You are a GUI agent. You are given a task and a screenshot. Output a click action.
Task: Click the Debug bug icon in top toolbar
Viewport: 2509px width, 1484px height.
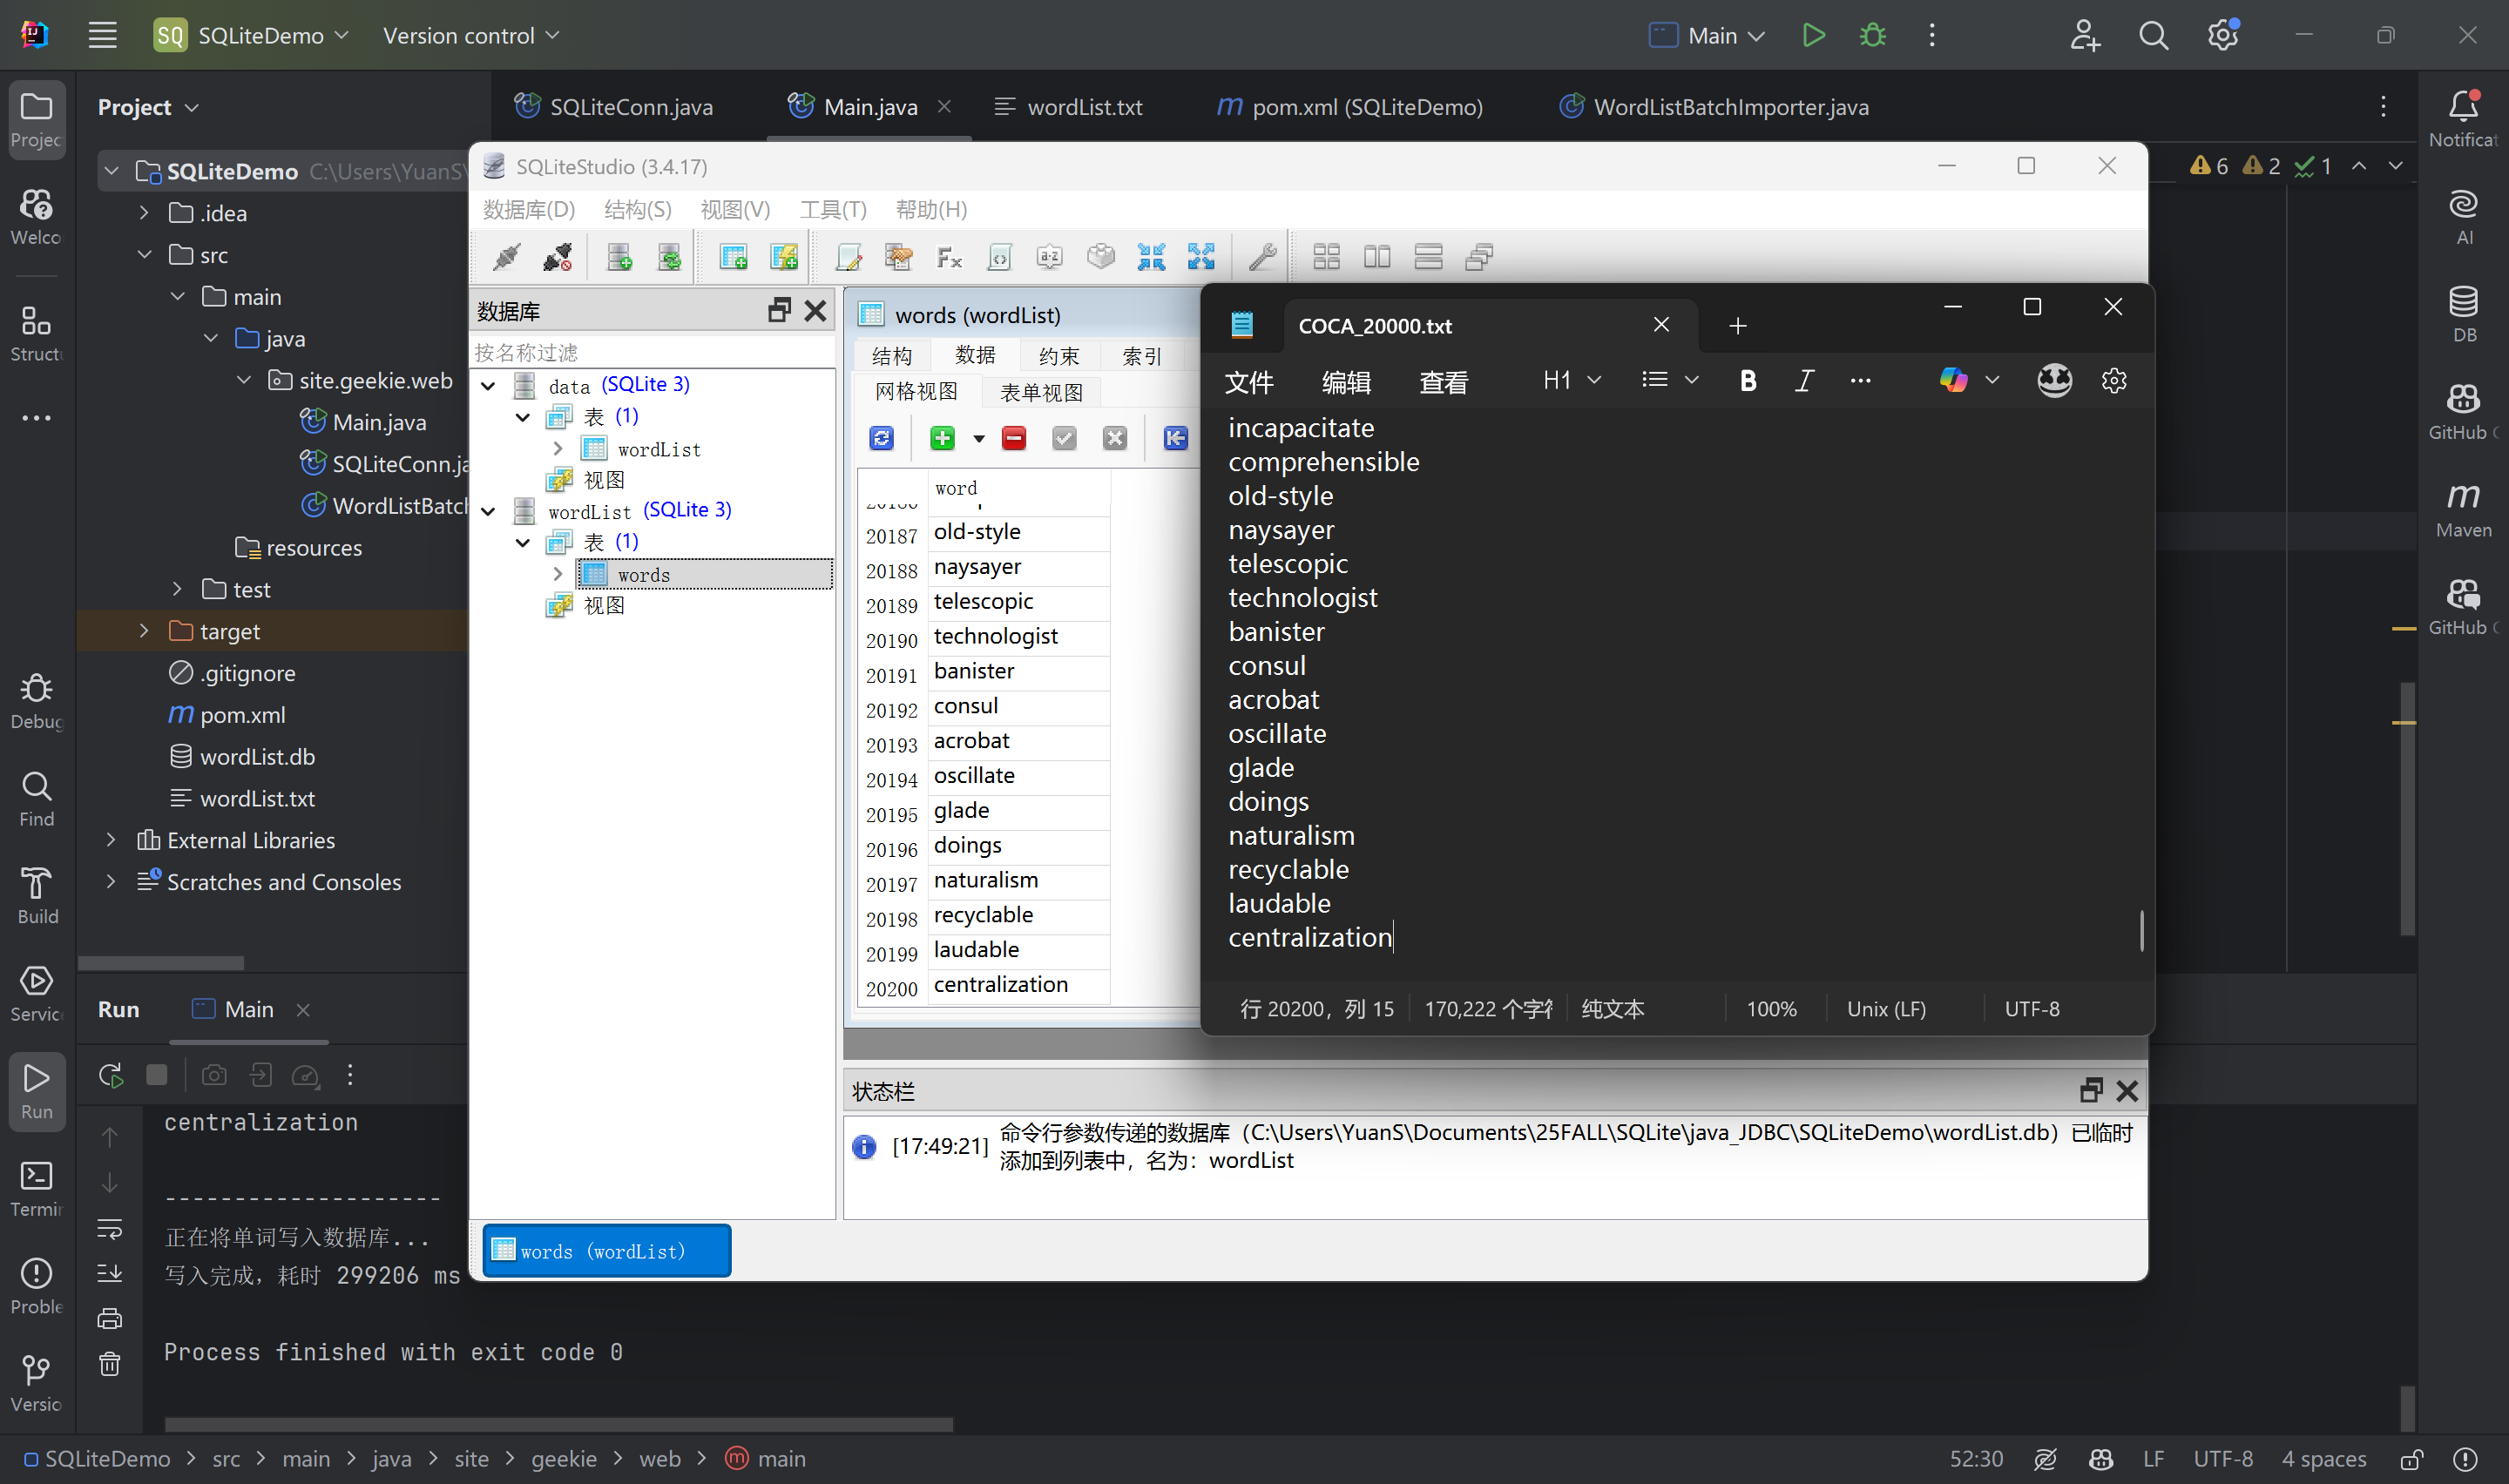tap(1872, 36)
